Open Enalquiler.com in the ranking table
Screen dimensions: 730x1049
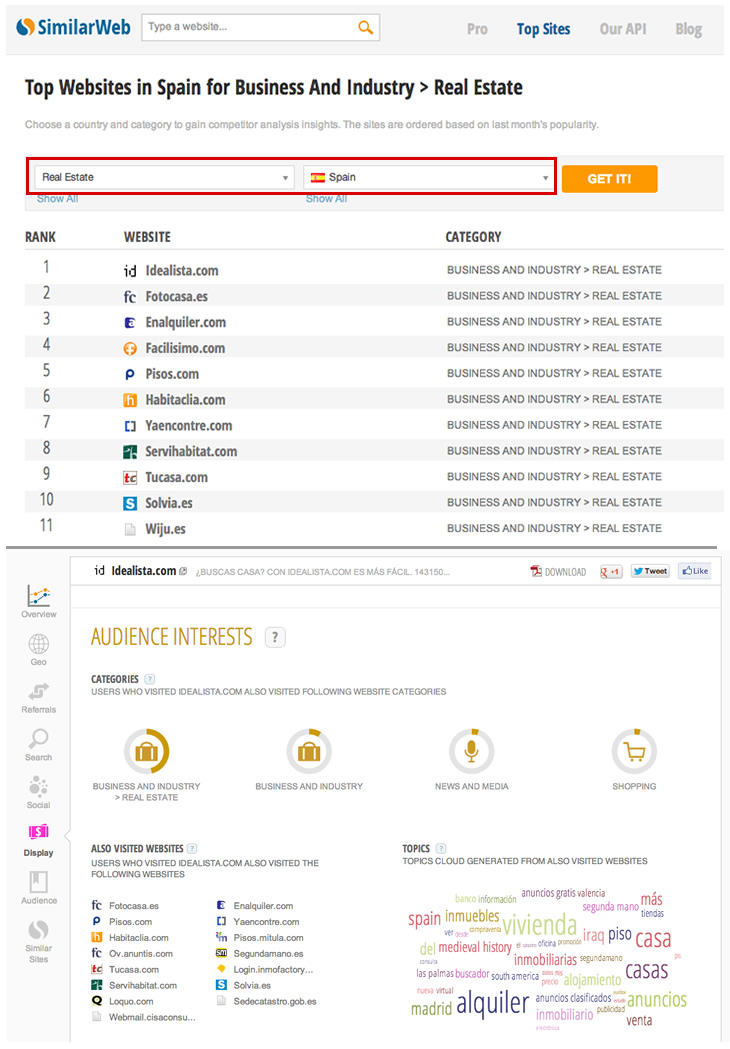click(x=185, y=322)
